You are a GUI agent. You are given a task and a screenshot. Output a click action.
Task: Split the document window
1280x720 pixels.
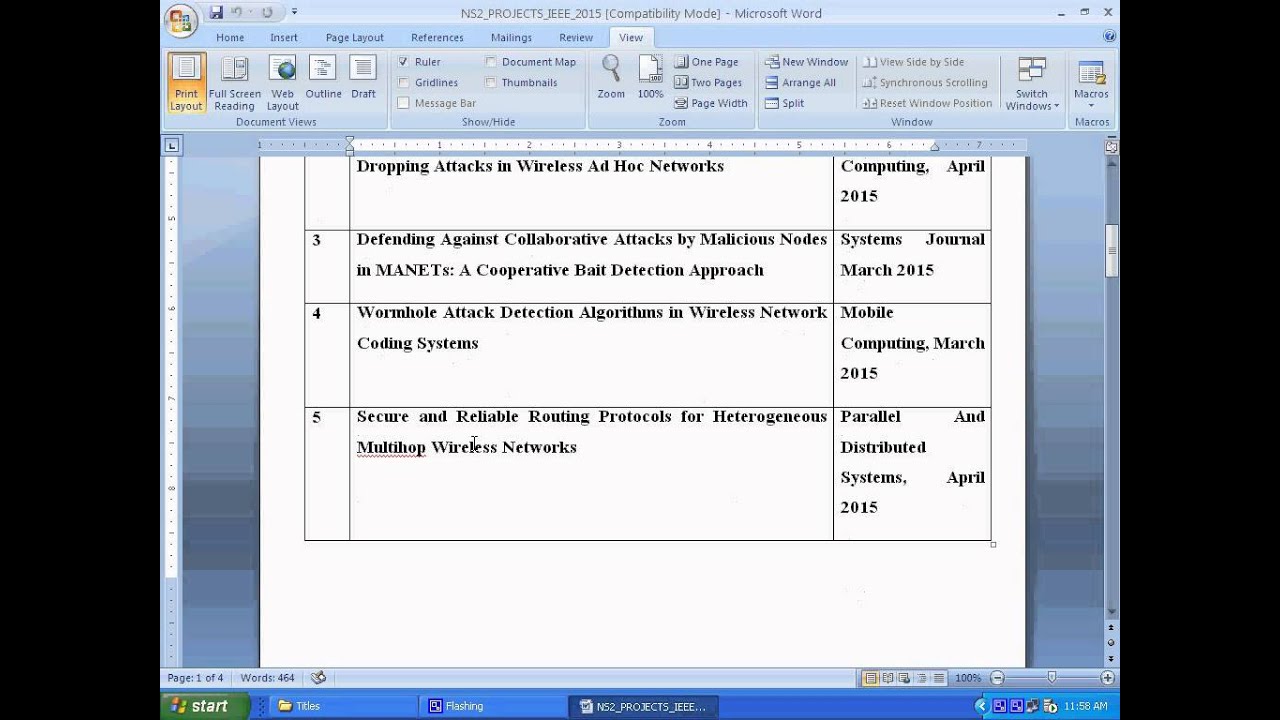(784, 103)
